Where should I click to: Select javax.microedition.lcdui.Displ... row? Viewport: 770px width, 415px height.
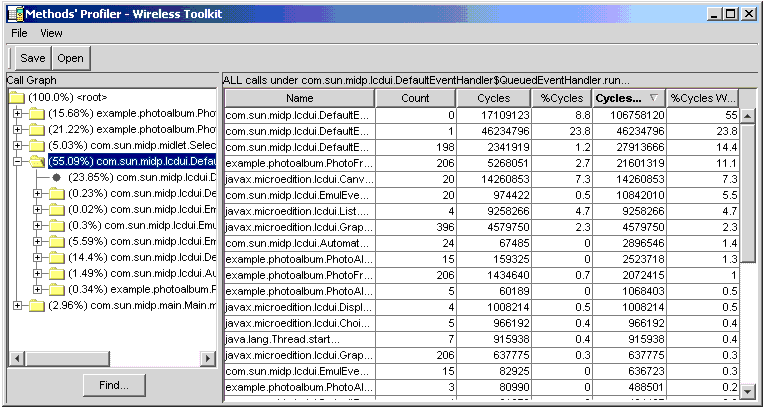[x=482, y=307]
